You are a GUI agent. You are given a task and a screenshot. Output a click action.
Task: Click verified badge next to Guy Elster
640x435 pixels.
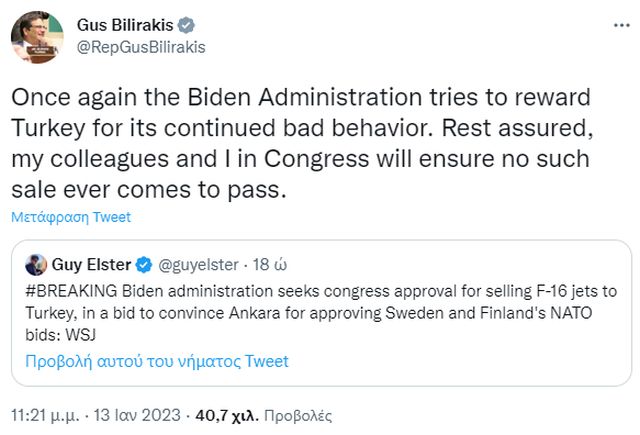click(x=144, y=265)
